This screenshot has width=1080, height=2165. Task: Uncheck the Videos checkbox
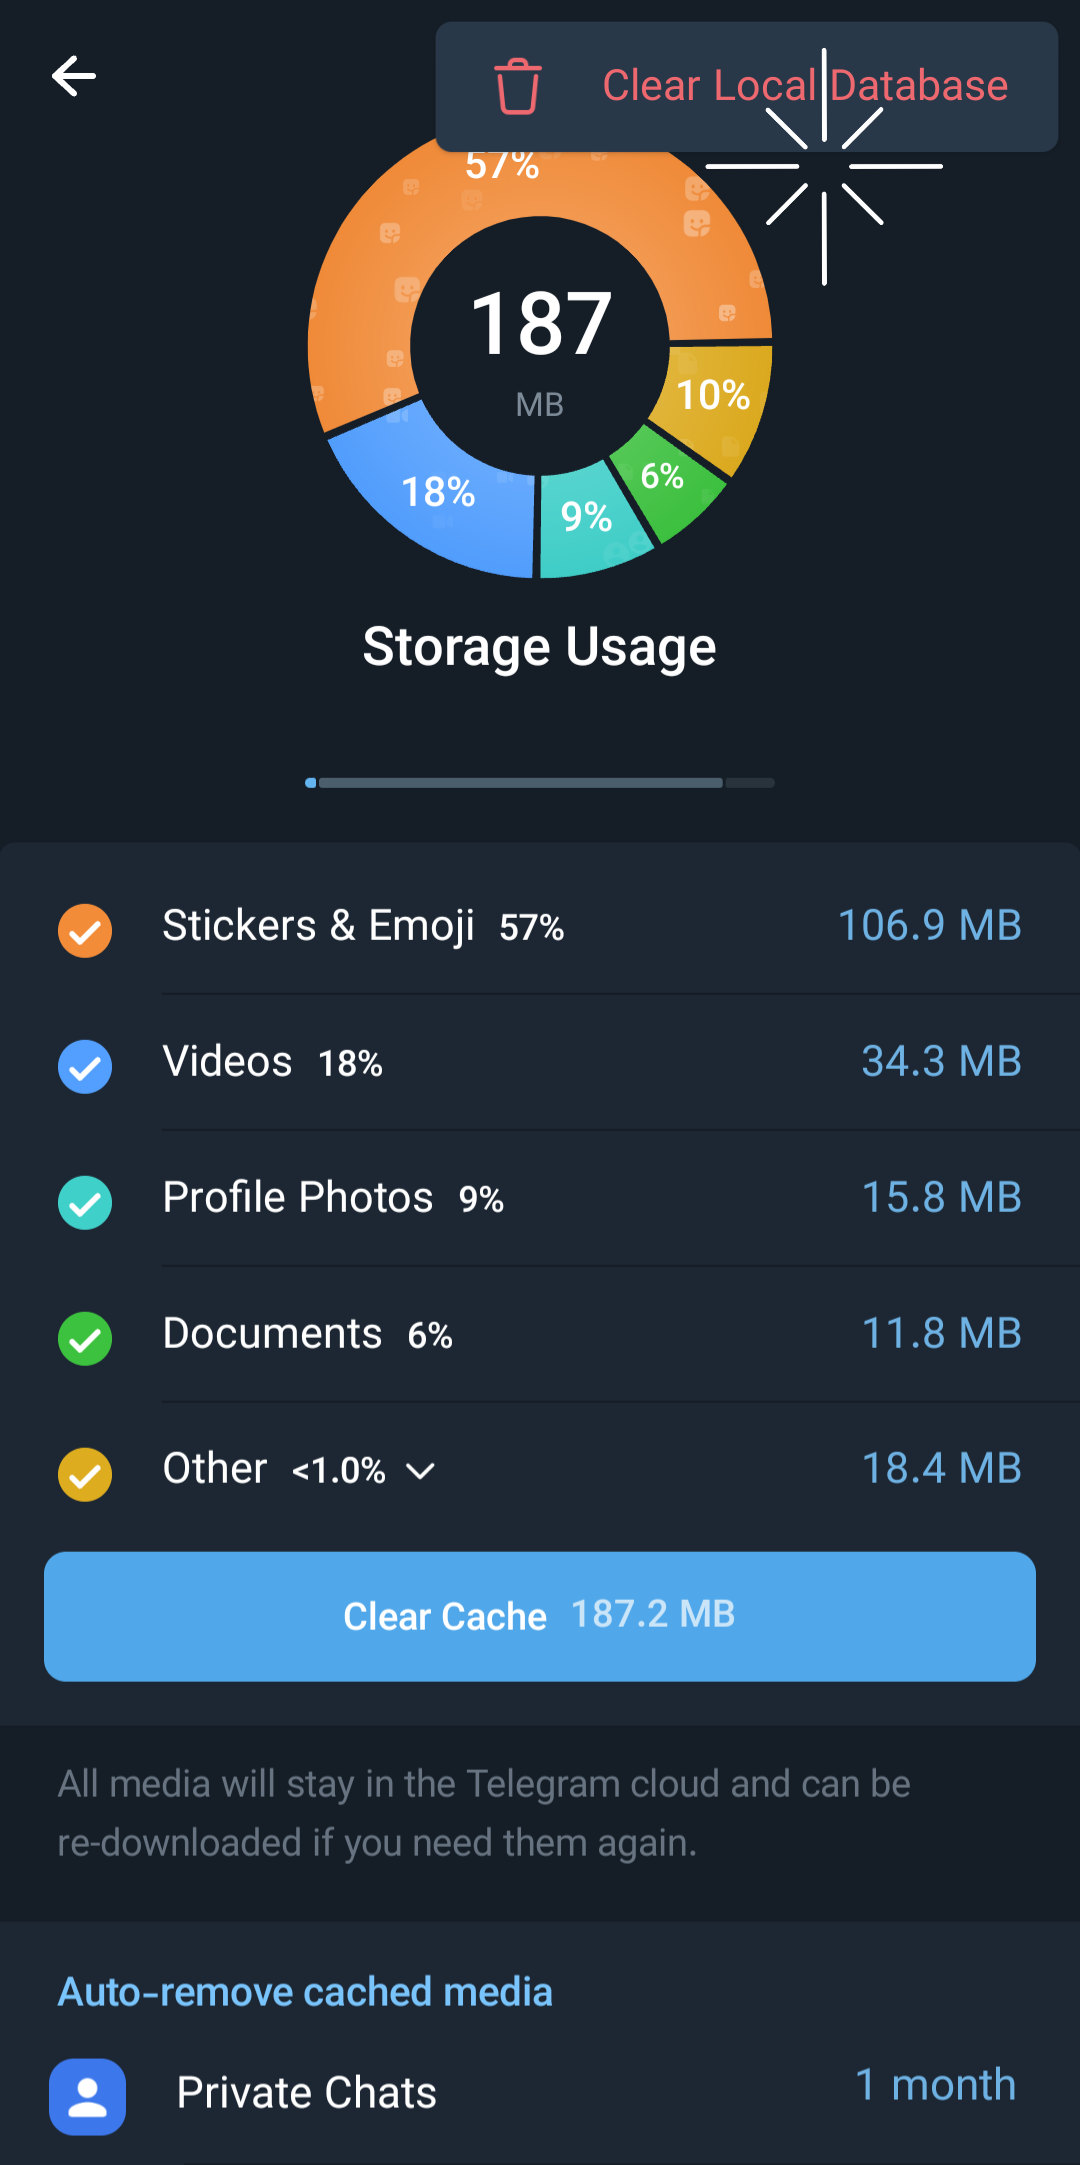pos(85,1066)
